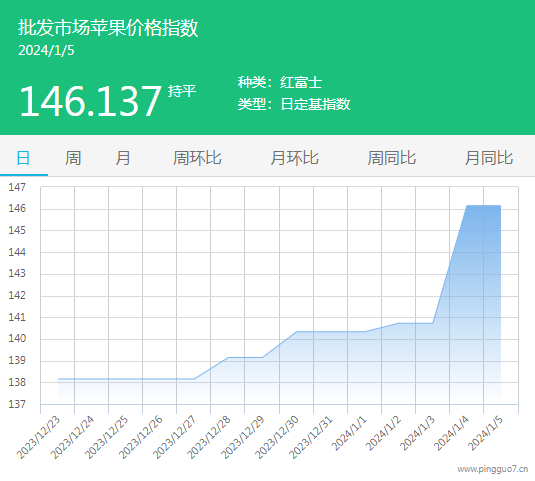The image size is (535, 481).
Task: Open the 月同比 tab
Action: pos(489,158)
